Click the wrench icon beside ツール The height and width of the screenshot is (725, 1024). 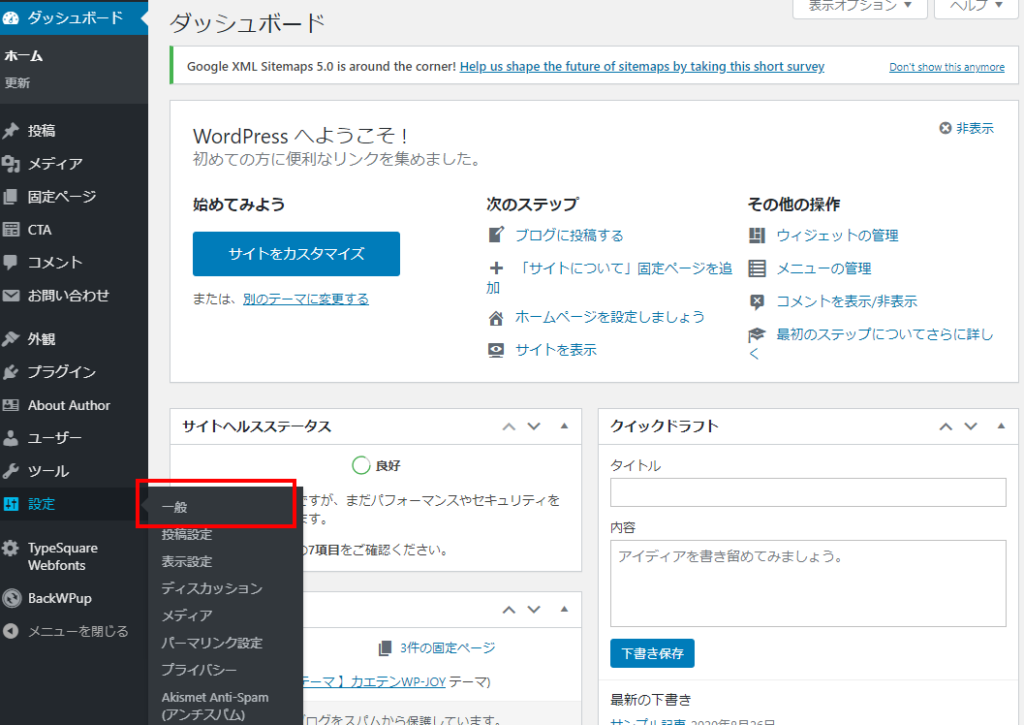(x=10, y=470)
